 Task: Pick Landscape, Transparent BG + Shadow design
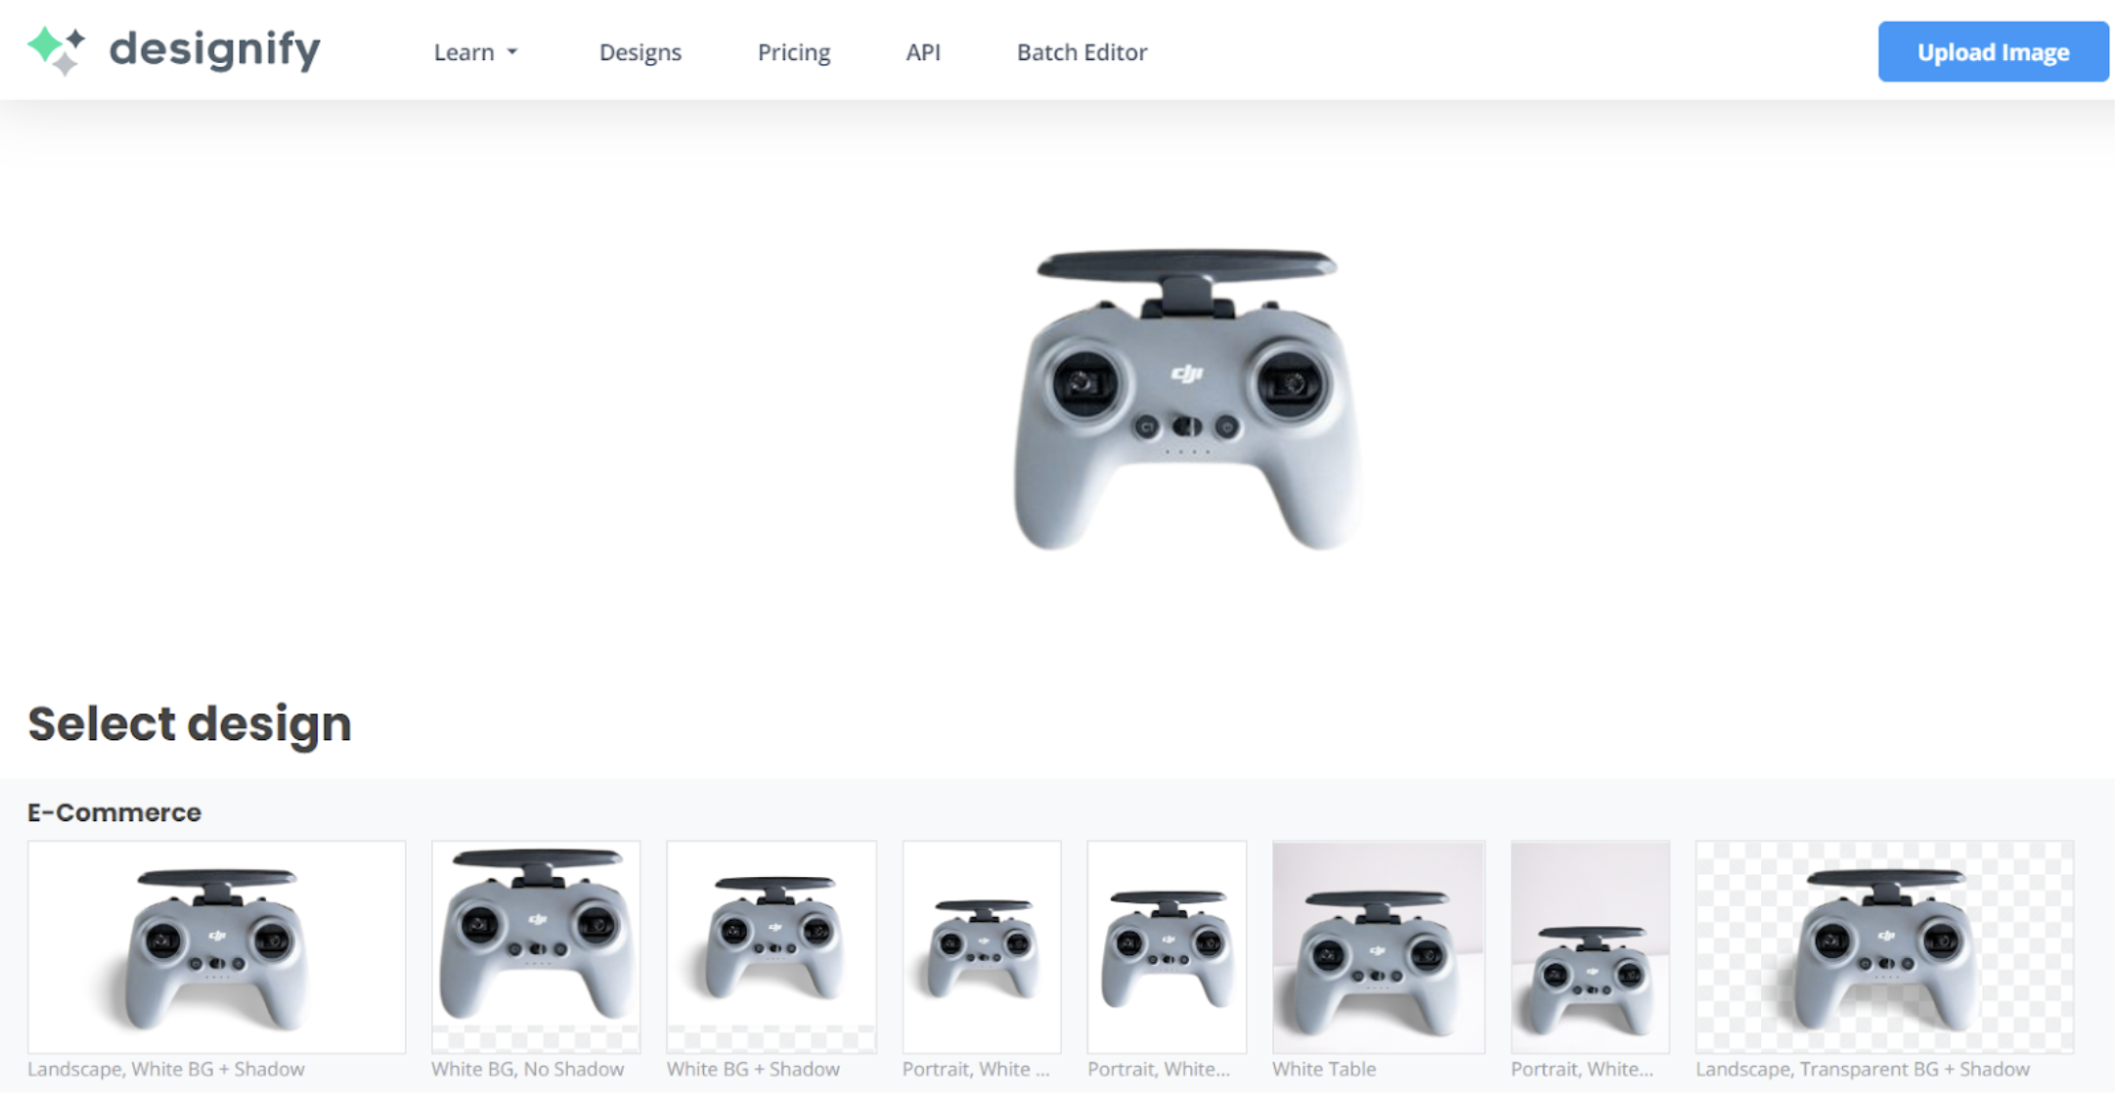coord(1885,947)
